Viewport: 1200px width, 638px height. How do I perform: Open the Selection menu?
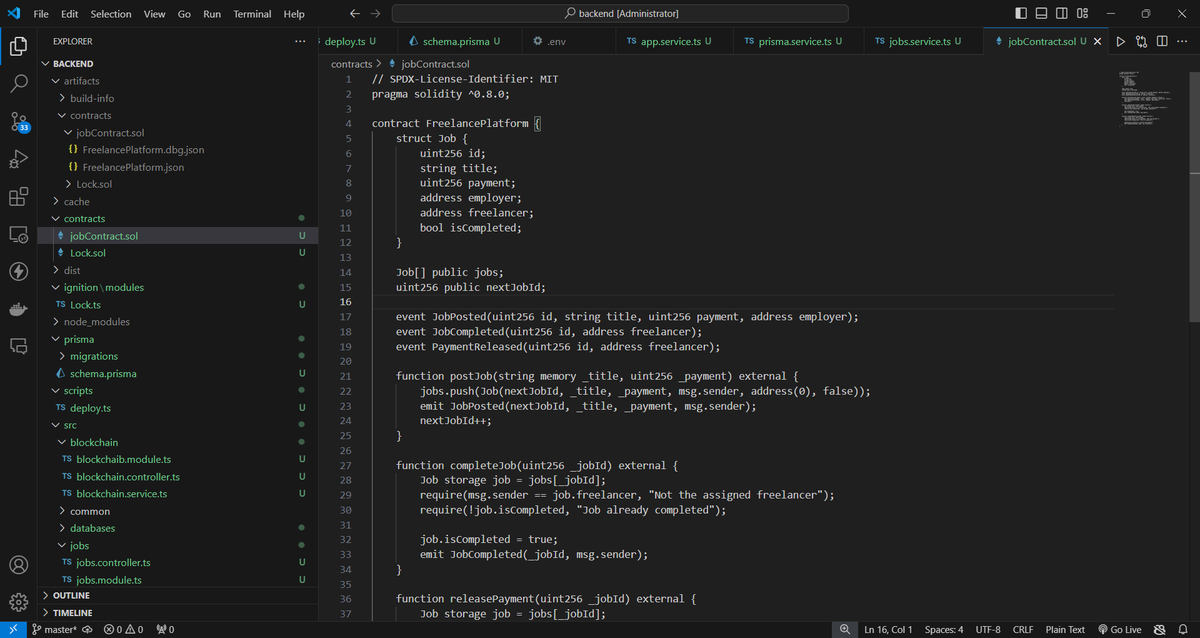pyautogui.click(x=111, y=14)
